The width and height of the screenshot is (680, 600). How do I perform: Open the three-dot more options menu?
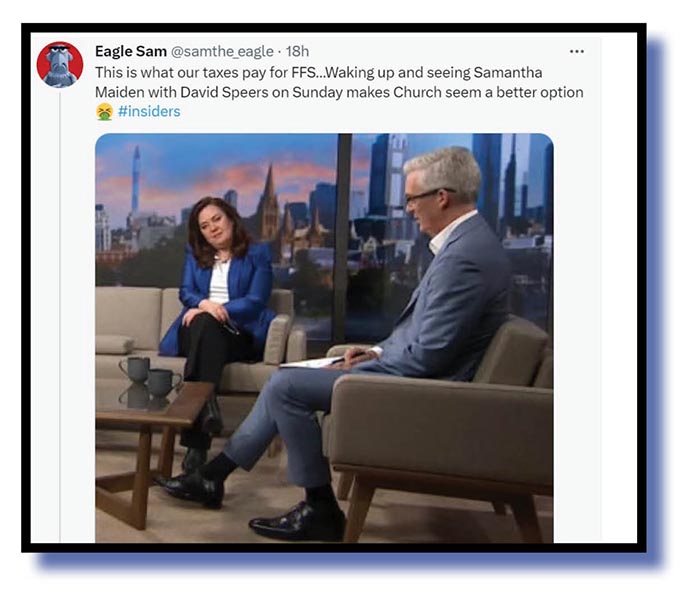576,52
